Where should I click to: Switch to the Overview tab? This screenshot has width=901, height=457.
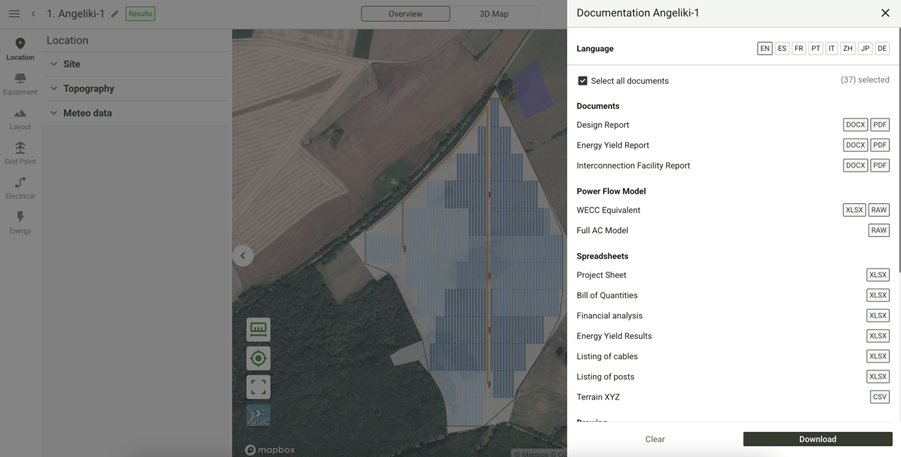[405, 14]
